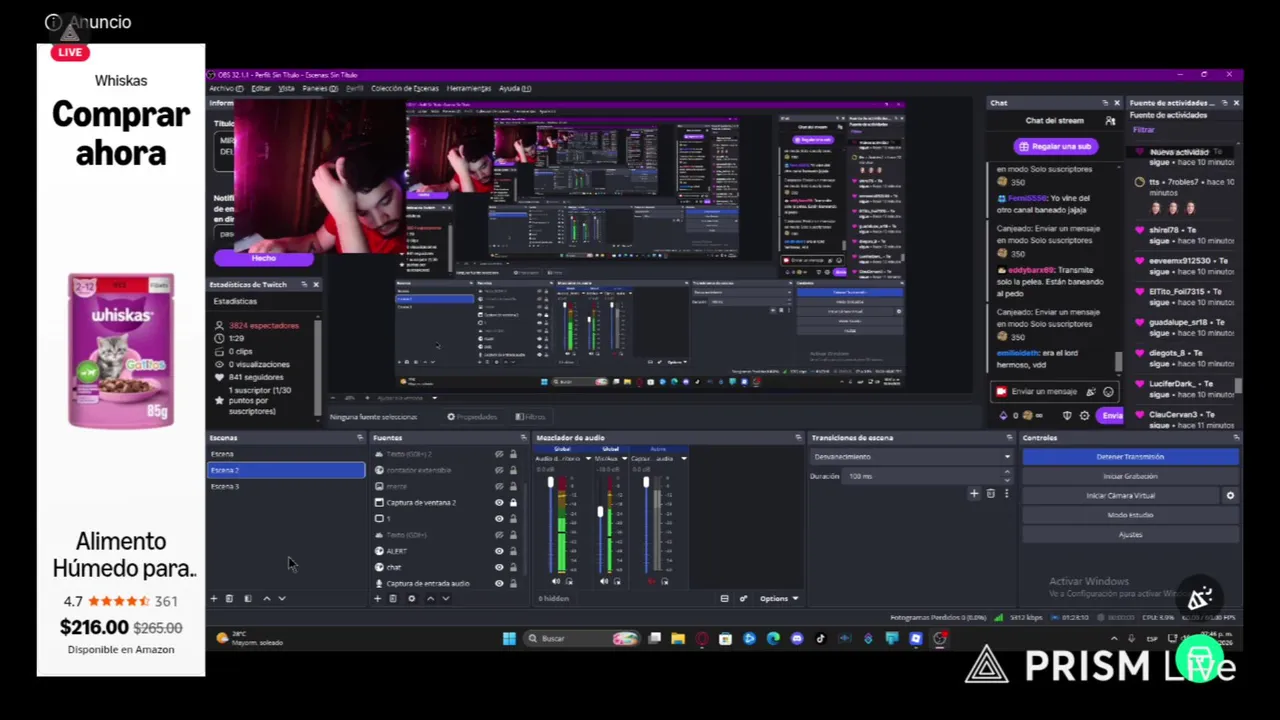
Task: Show the hidden merce source
Action: click(499, 486)
